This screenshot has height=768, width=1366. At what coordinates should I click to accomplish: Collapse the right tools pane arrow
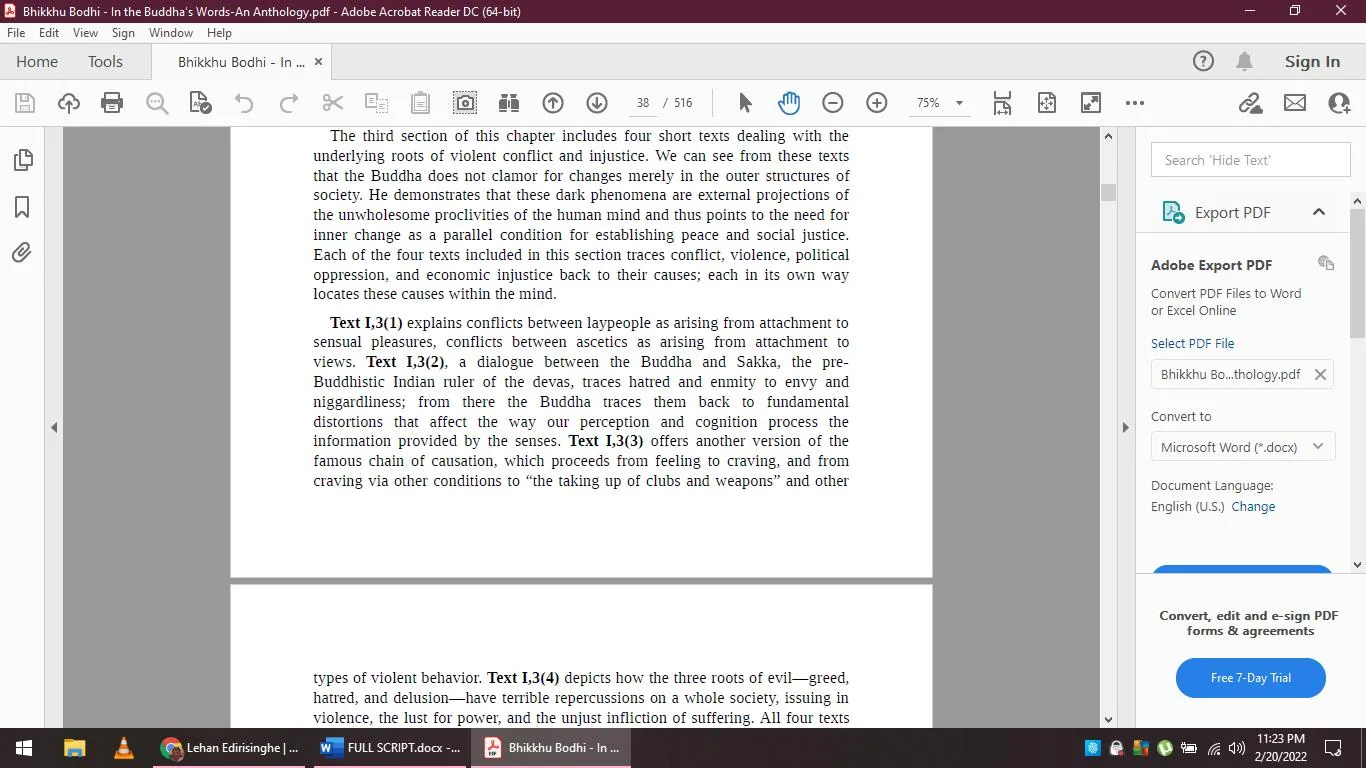point(1125,427)
